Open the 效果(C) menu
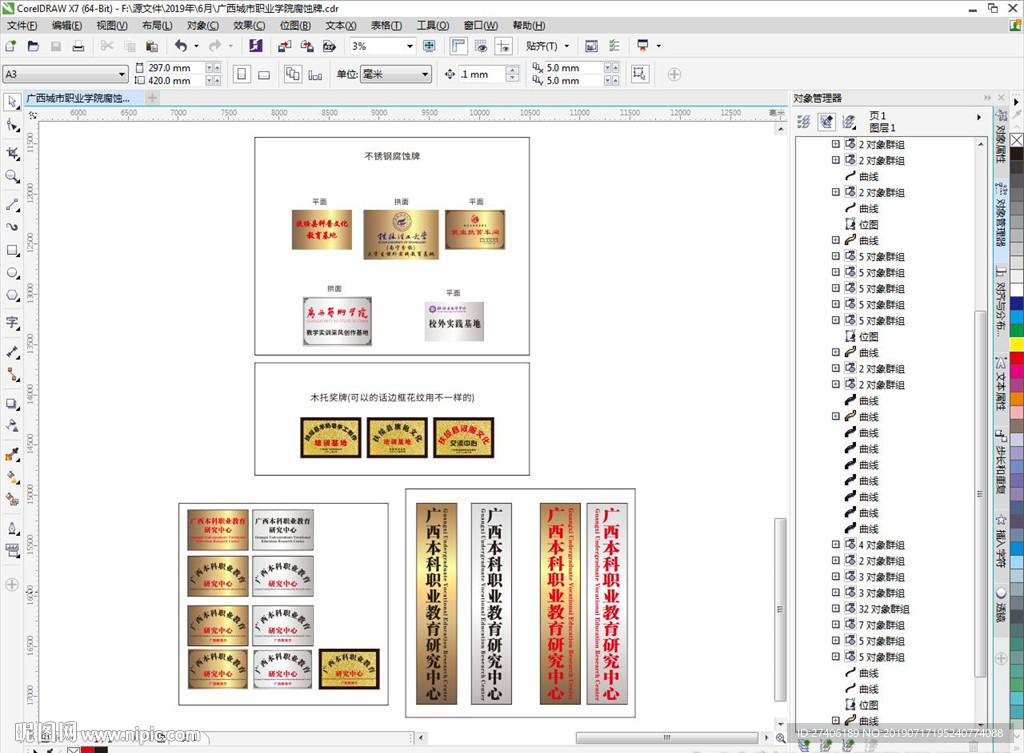Image resolution: width=1024 pixels, height=753 pixels. click(250, 25)
